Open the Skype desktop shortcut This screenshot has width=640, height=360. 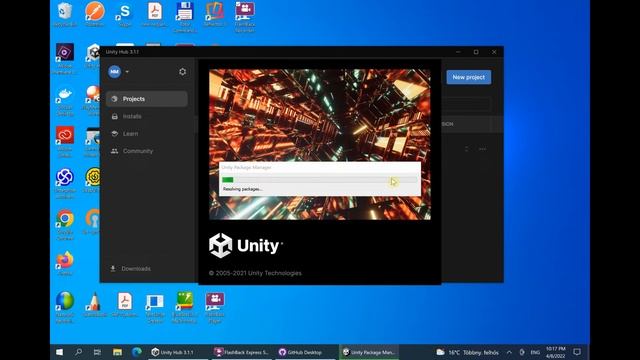pyautogui.click(x=125, y=15)
